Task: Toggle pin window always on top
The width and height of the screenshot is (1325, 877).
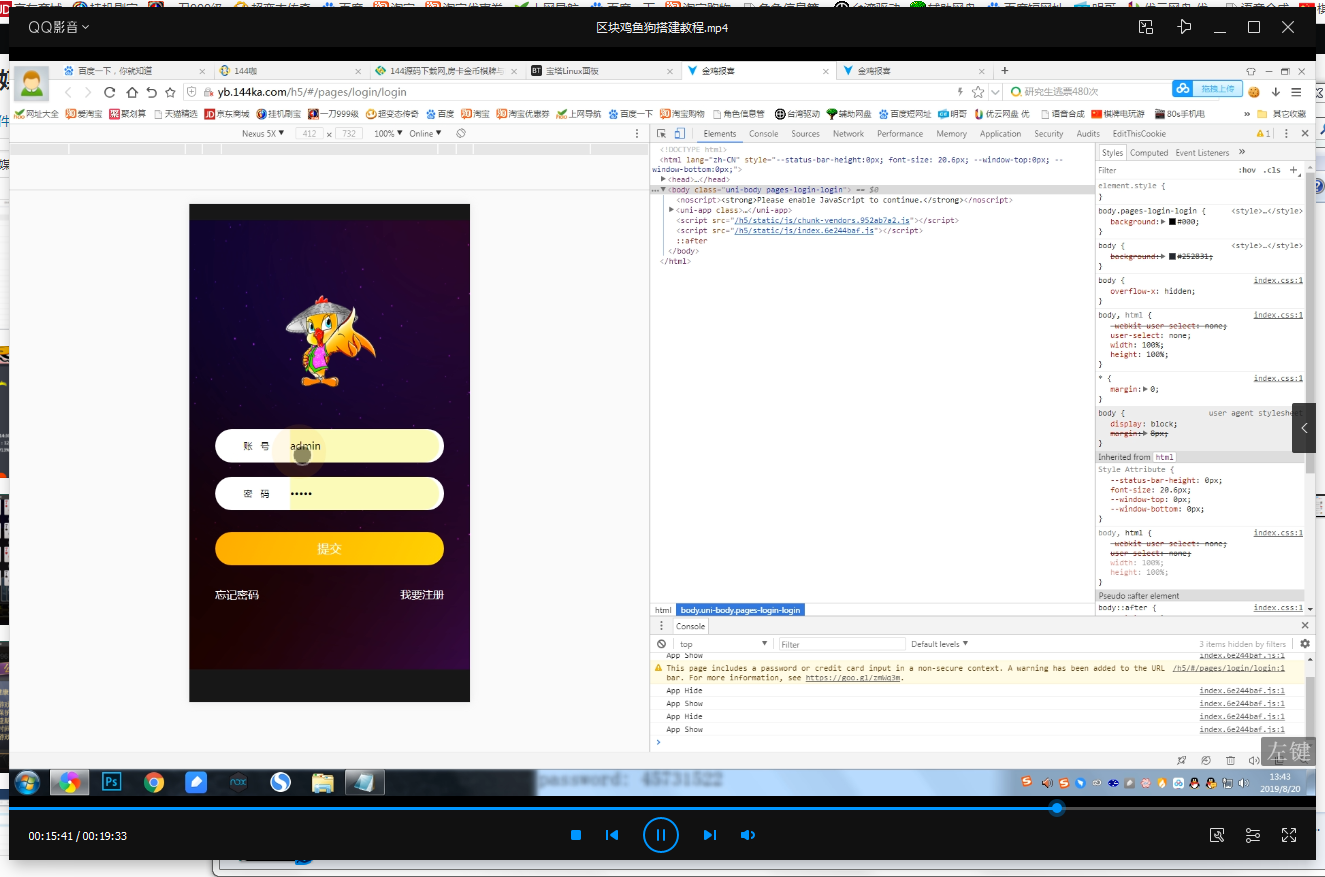Action: [x=1185, y=27]
